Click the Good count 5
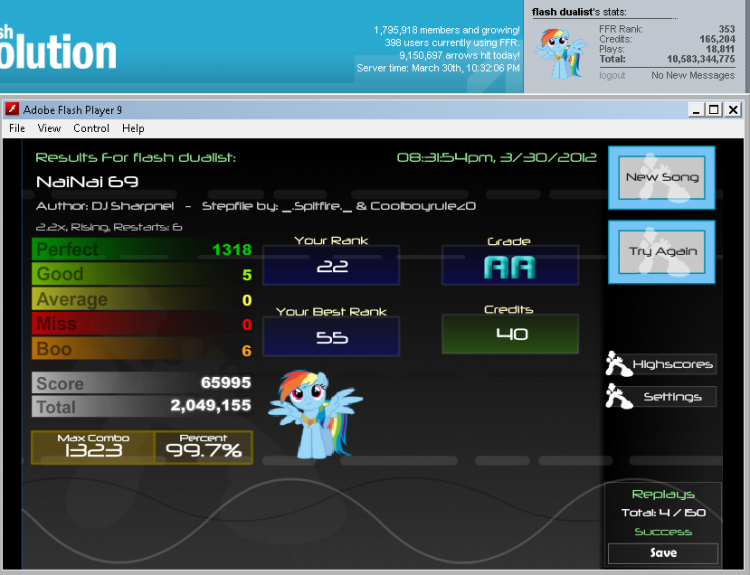The width and height of the screenshot is (750, 575). 247,275
